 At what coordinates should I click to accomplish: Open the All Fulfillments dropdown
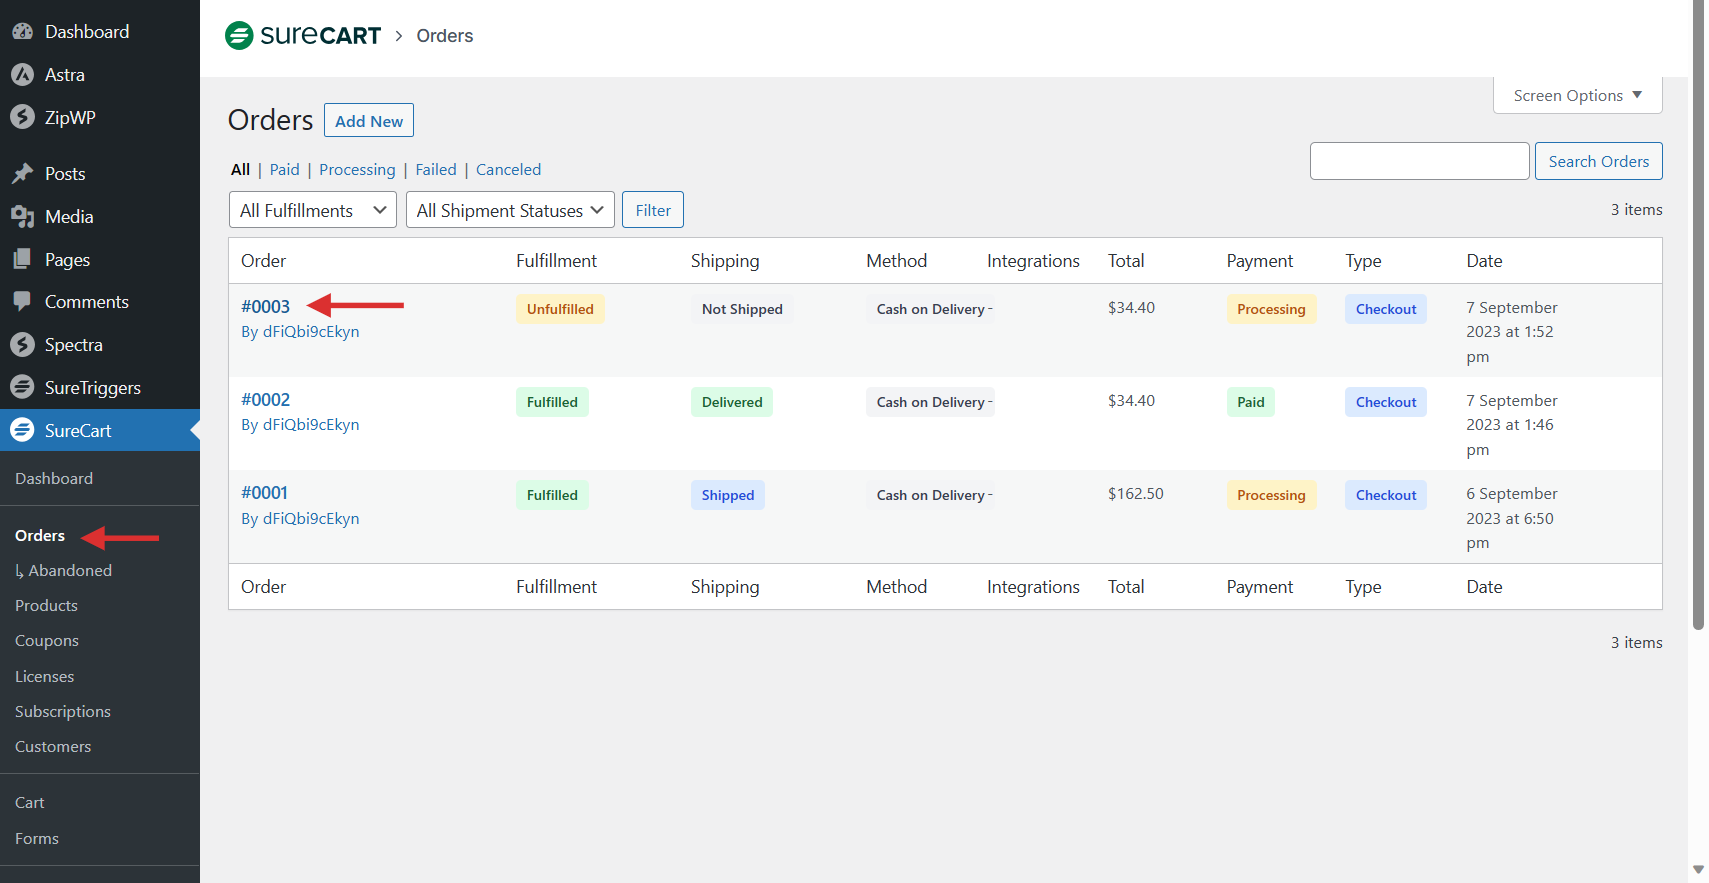(x=312, y=210)
